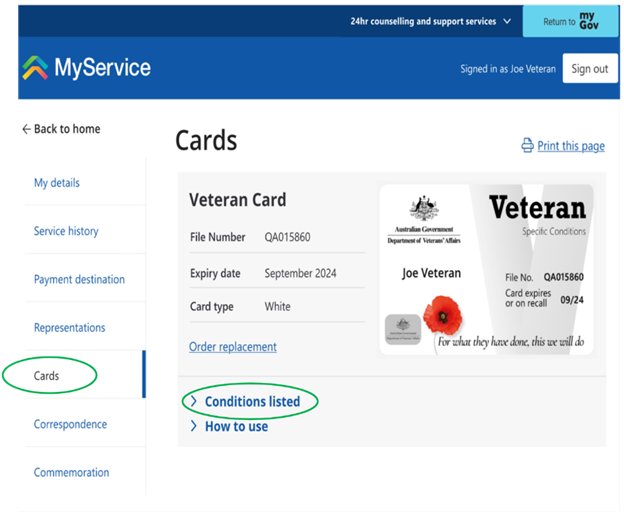Viewport: 624px width, 515px height.
Task: Expand the Conditions listed section
Action: [x=251, y=402]
